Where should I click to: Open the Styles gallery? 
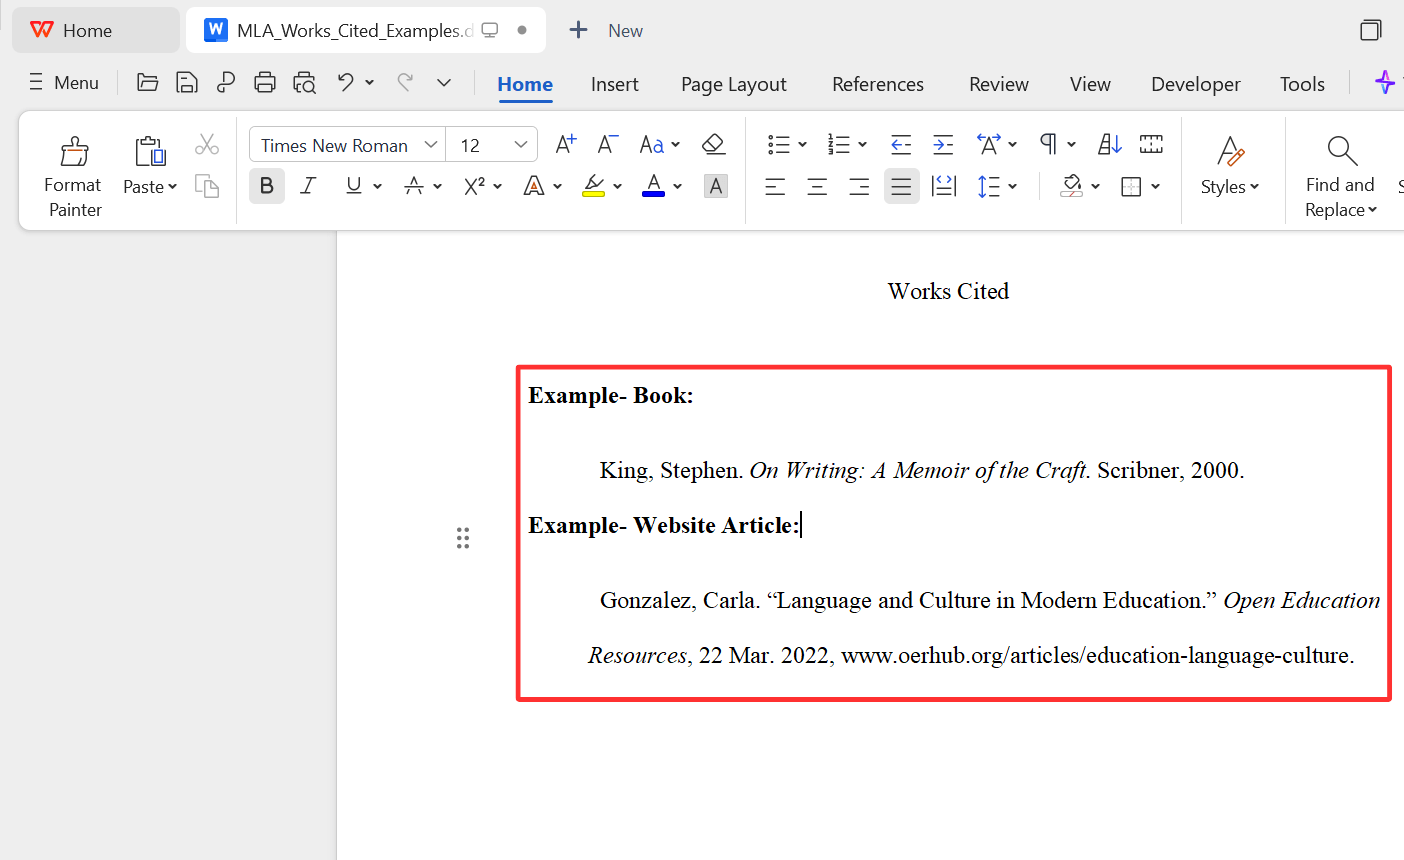click(x=1229, y=171)
